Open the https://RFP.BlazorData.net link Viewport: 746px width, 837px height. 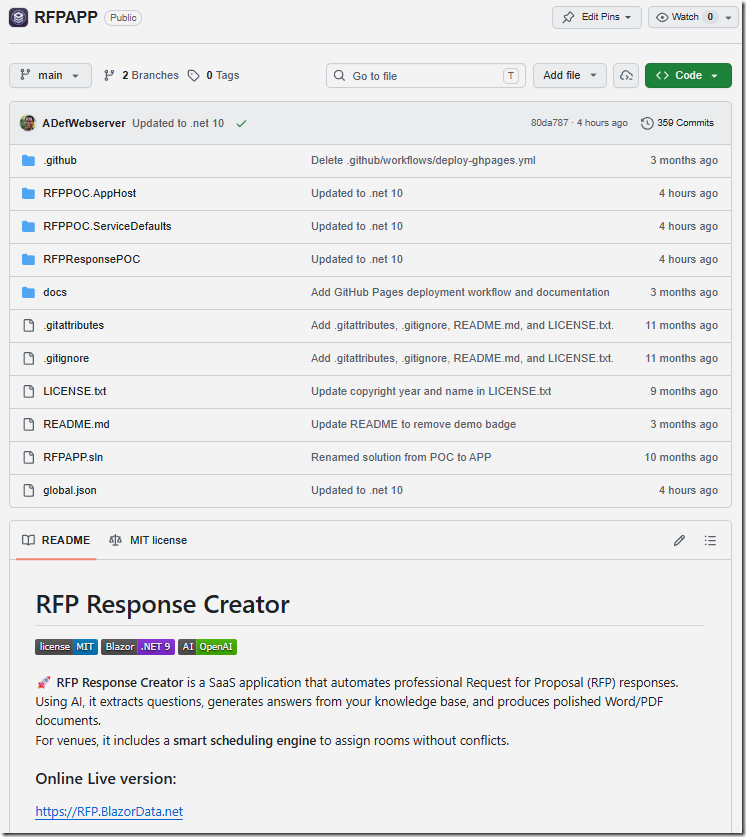point(109,812)
